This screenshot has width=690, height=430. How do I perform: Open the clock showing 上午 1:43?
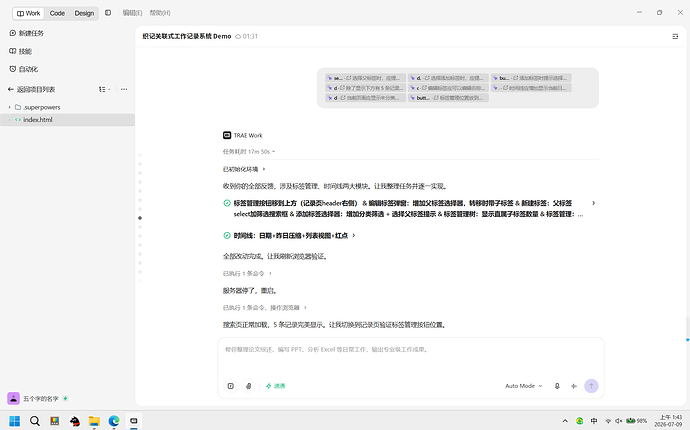[x=668, y=421]
